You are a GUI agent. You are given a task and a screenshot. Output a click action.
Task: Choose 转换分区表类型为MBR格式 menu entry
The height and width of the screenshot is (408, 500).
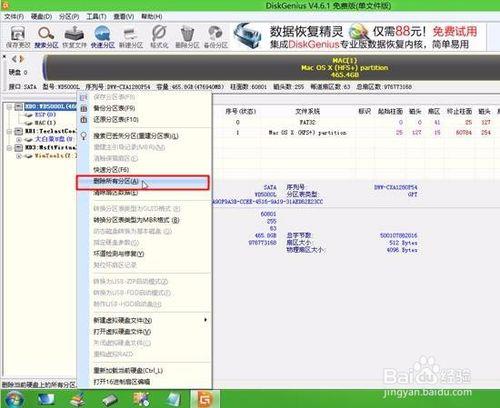pos(144,220)
